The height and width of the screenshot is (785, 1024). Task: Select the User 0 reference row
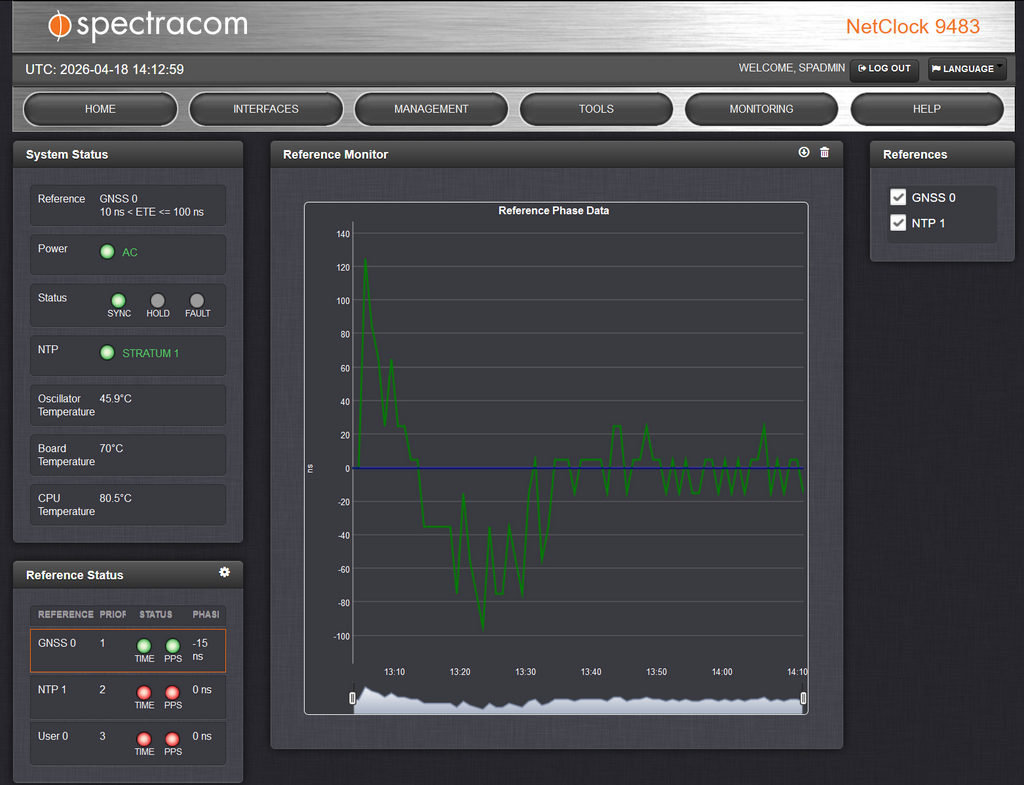pos(127,742)
